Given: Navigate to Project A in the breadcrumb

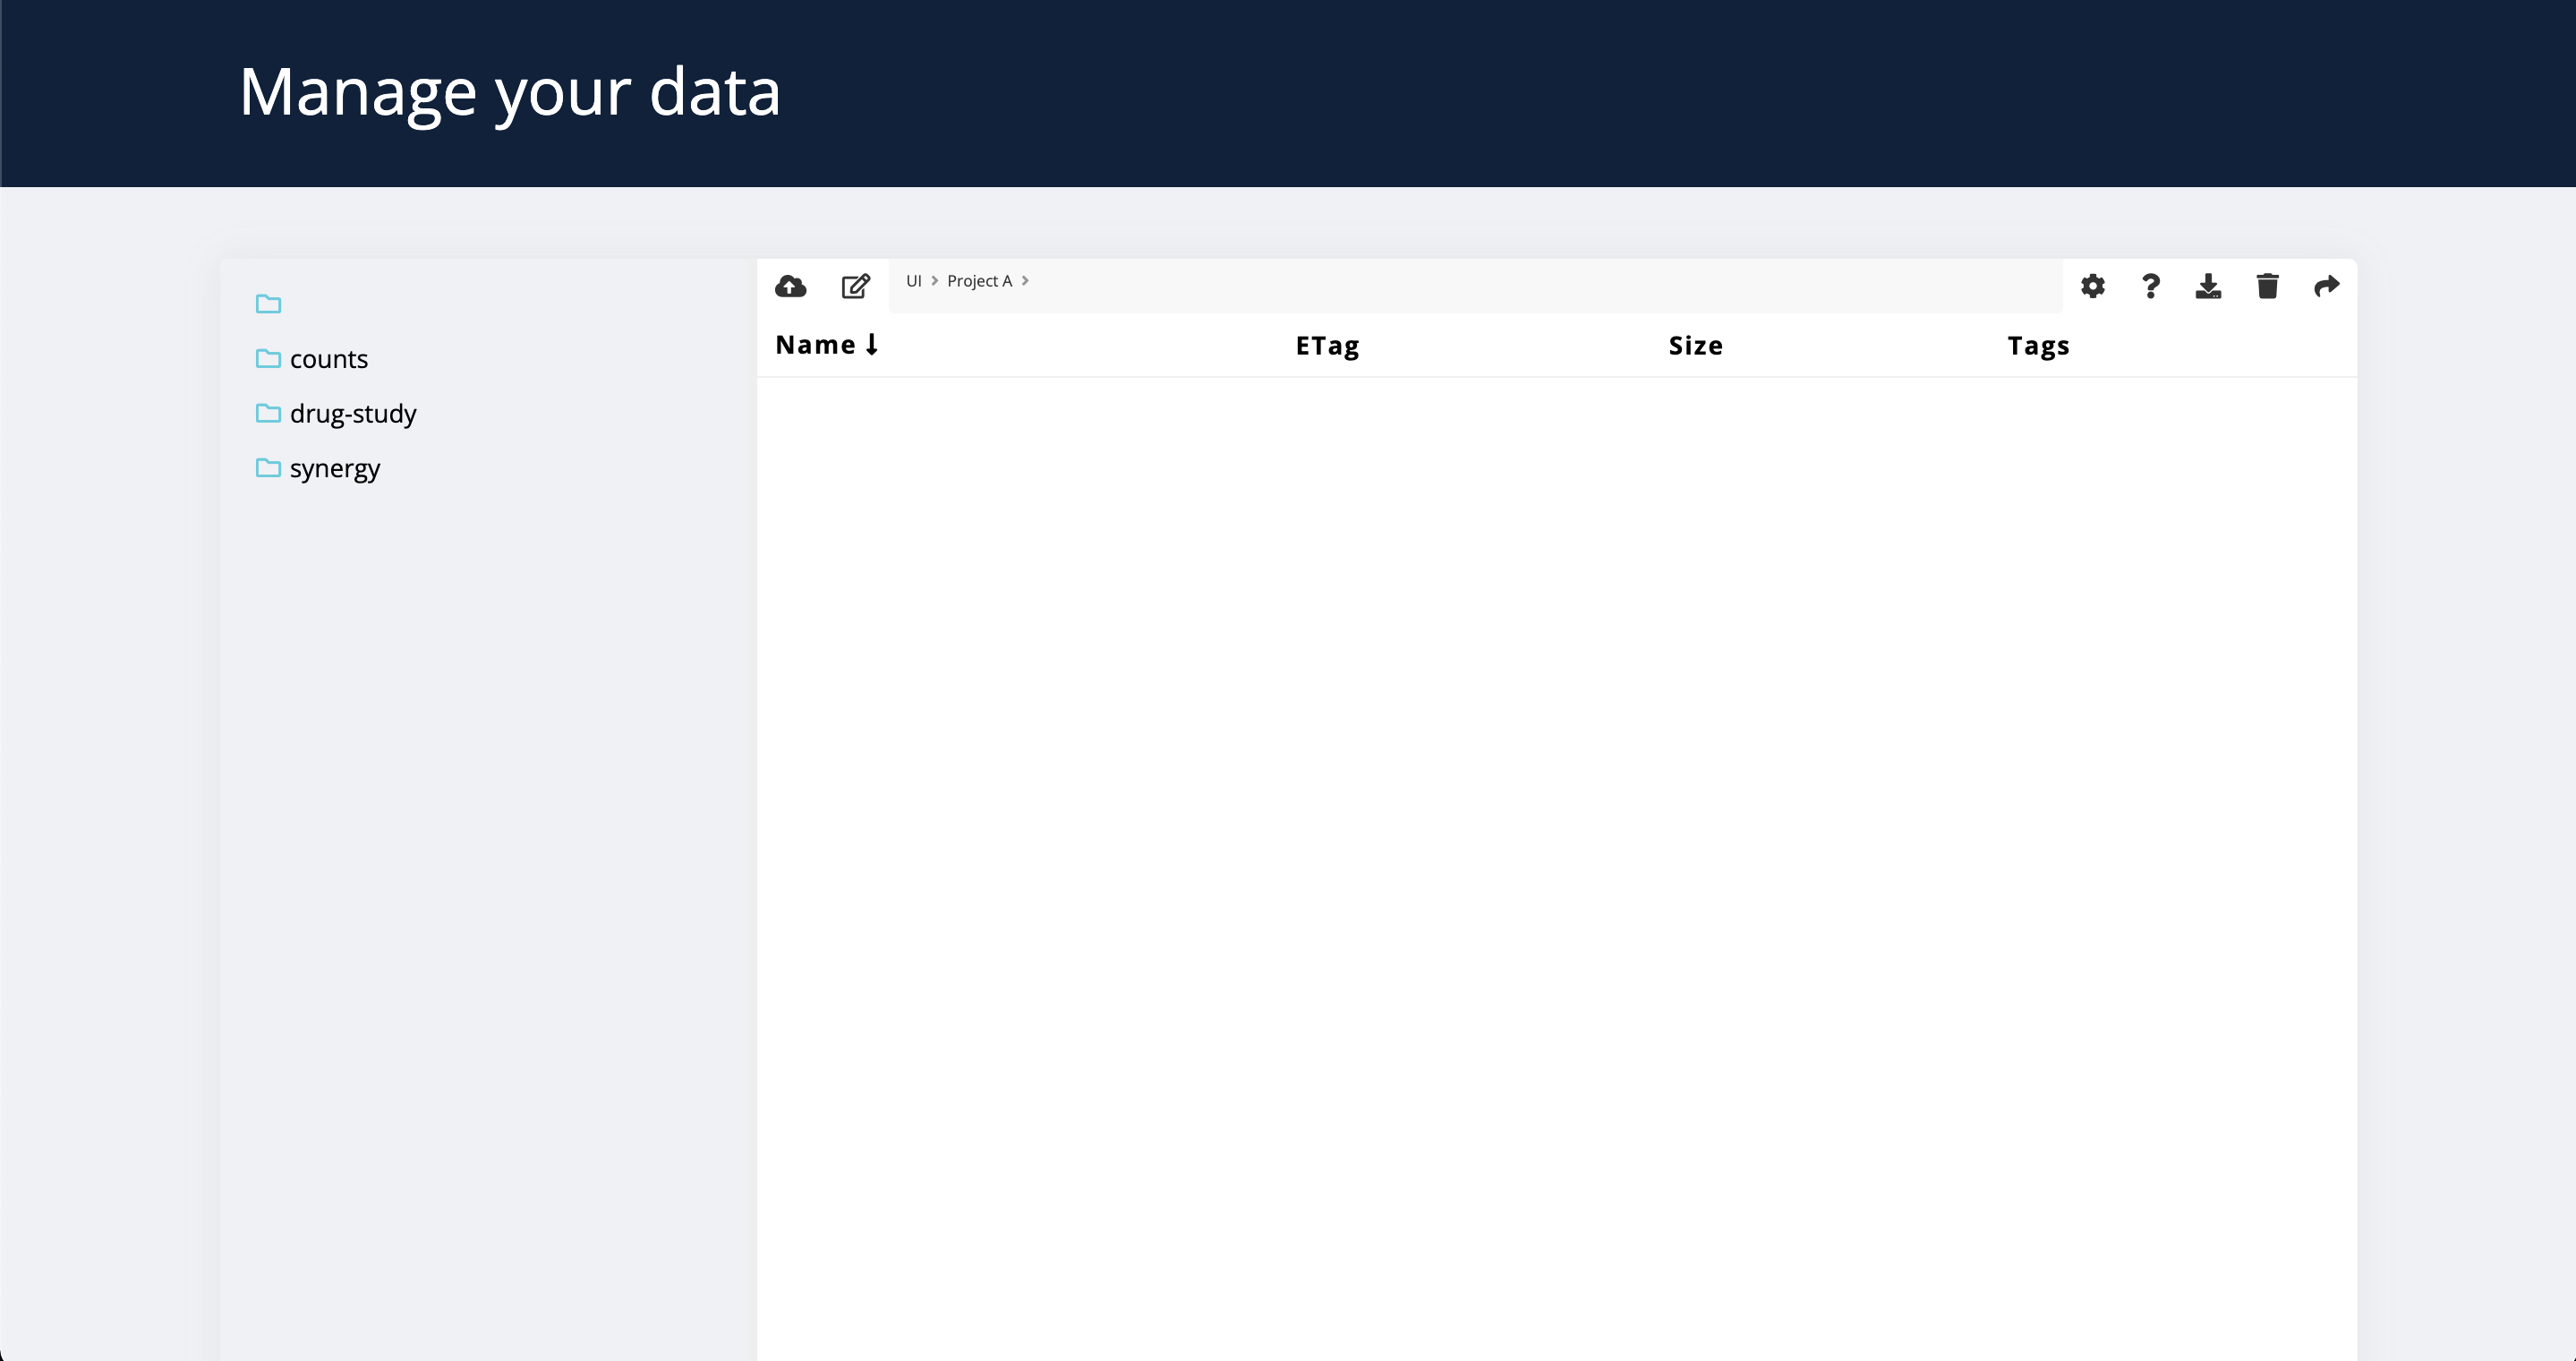Looking at the screenshot, I should [979, 281].
